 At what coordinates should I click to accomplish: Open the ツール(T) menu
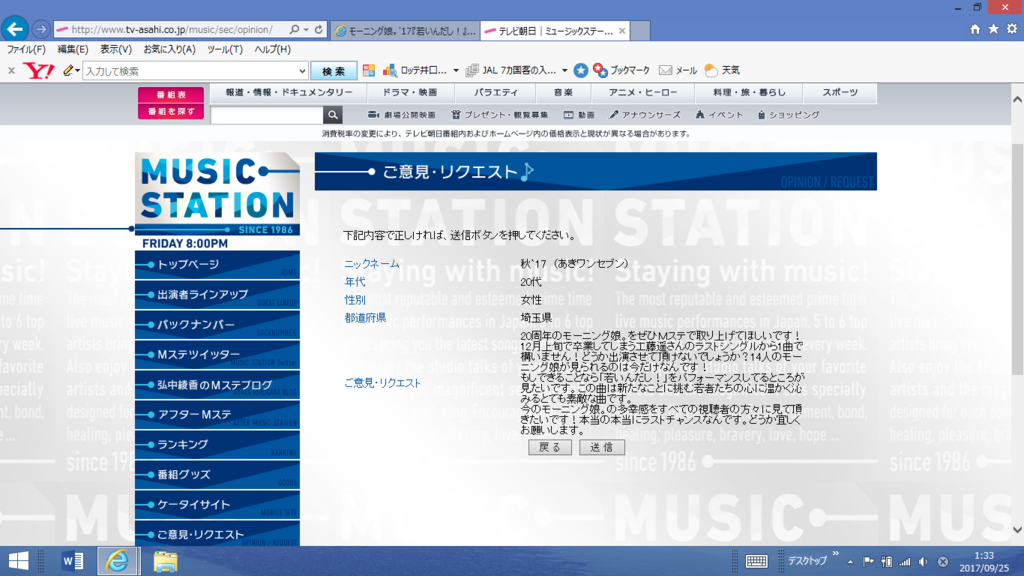tap(225, 50)
